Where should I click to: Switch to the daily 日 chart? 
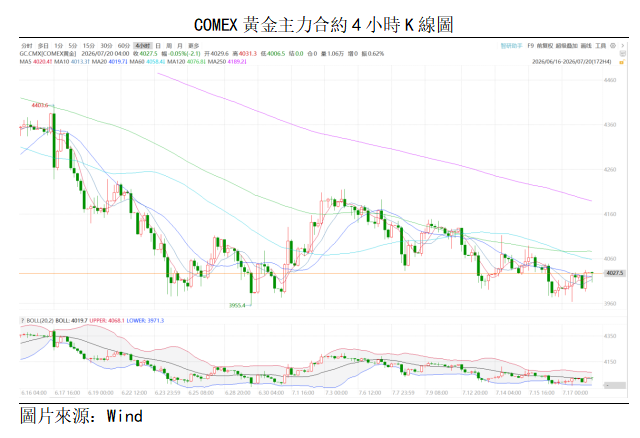158,46
